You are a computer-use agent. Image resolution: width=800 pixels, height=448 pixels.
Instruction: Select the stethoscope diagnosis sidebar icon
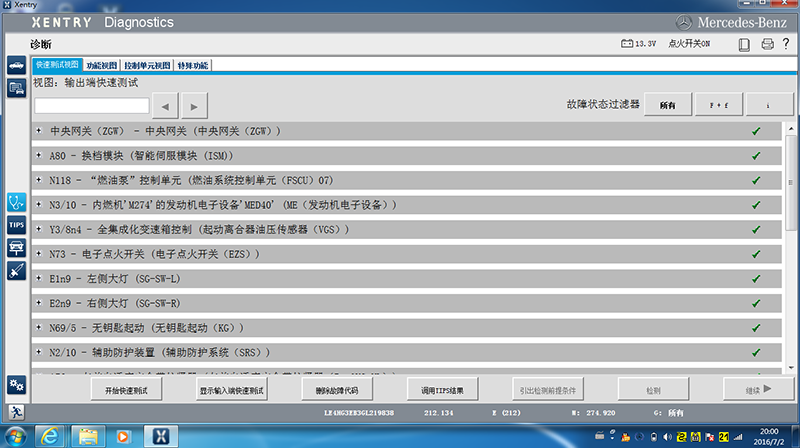16,203
